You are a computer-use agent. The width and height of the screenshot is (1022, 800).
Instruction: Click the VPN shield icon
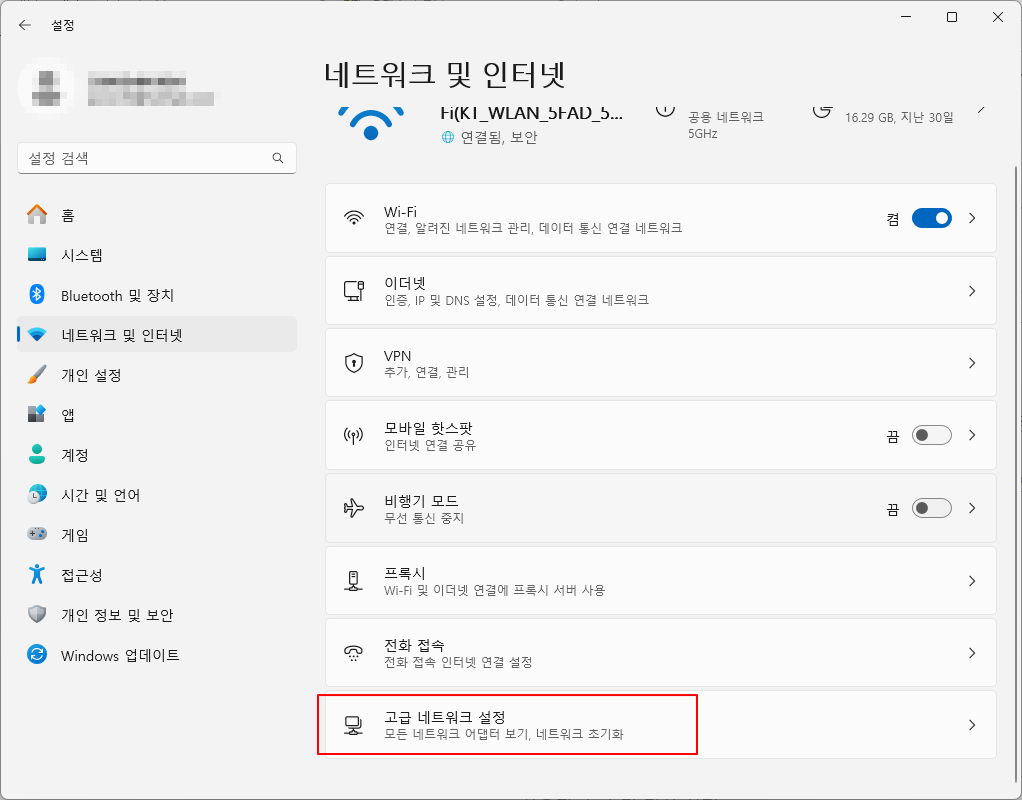(x=353, y=363)
